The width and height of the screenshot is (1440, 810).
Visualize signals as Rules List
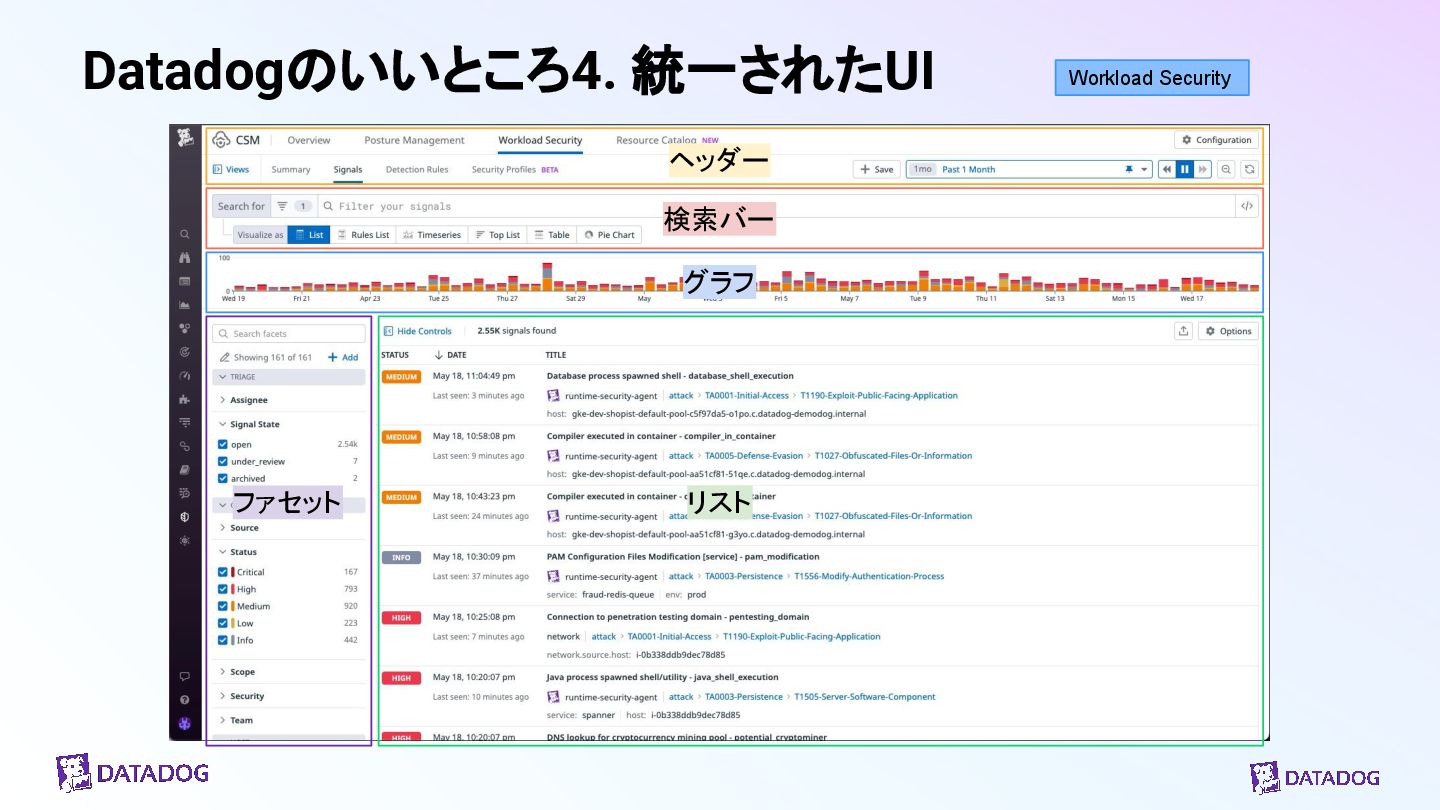click(363, 235)
